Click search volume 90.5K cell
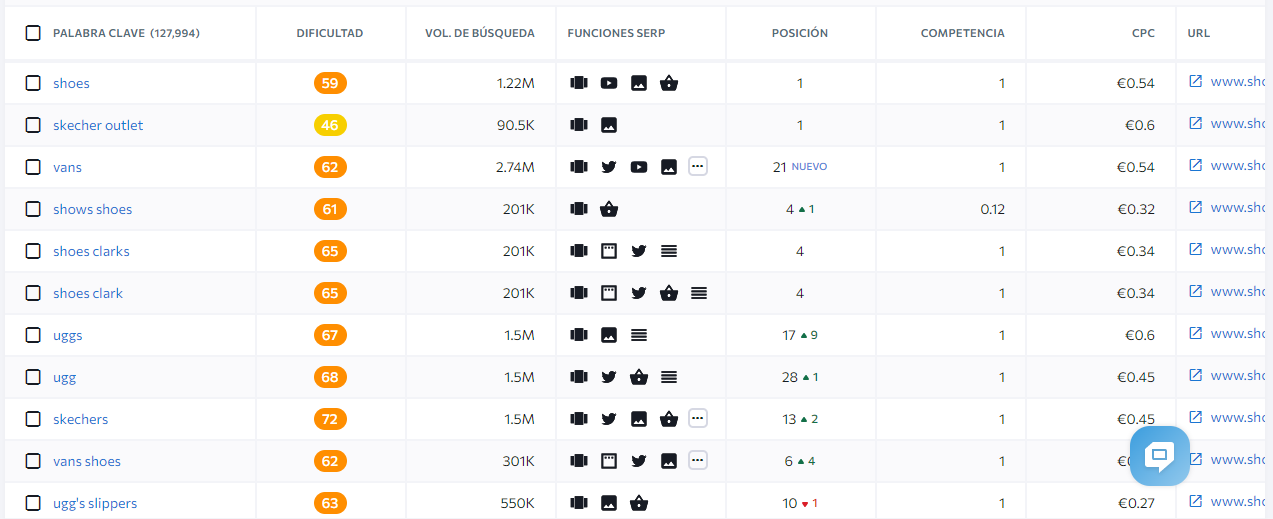The height and width of the screenshot is (519, 1273). [x=515, y=125]
